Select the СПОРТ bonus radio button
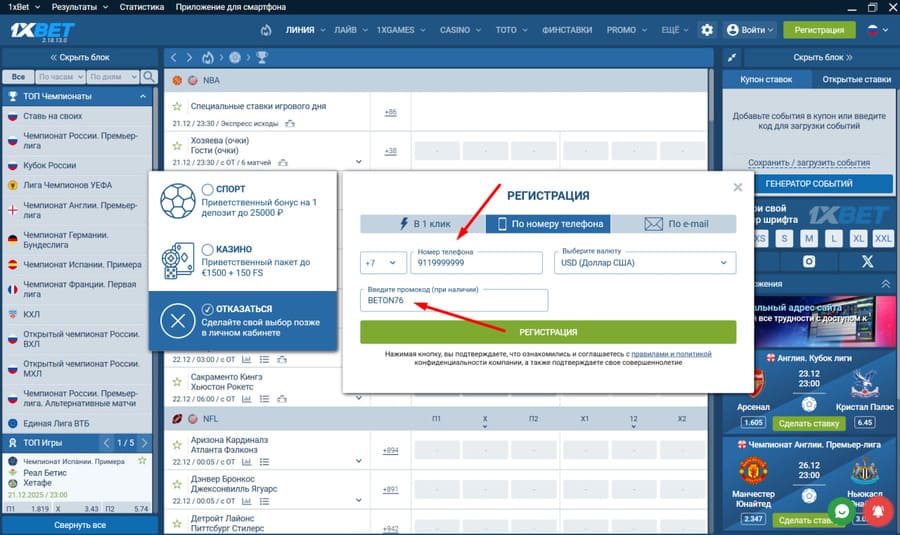This screenshot has width=900, height=535. pyautogui.click(x=207, y=189)
